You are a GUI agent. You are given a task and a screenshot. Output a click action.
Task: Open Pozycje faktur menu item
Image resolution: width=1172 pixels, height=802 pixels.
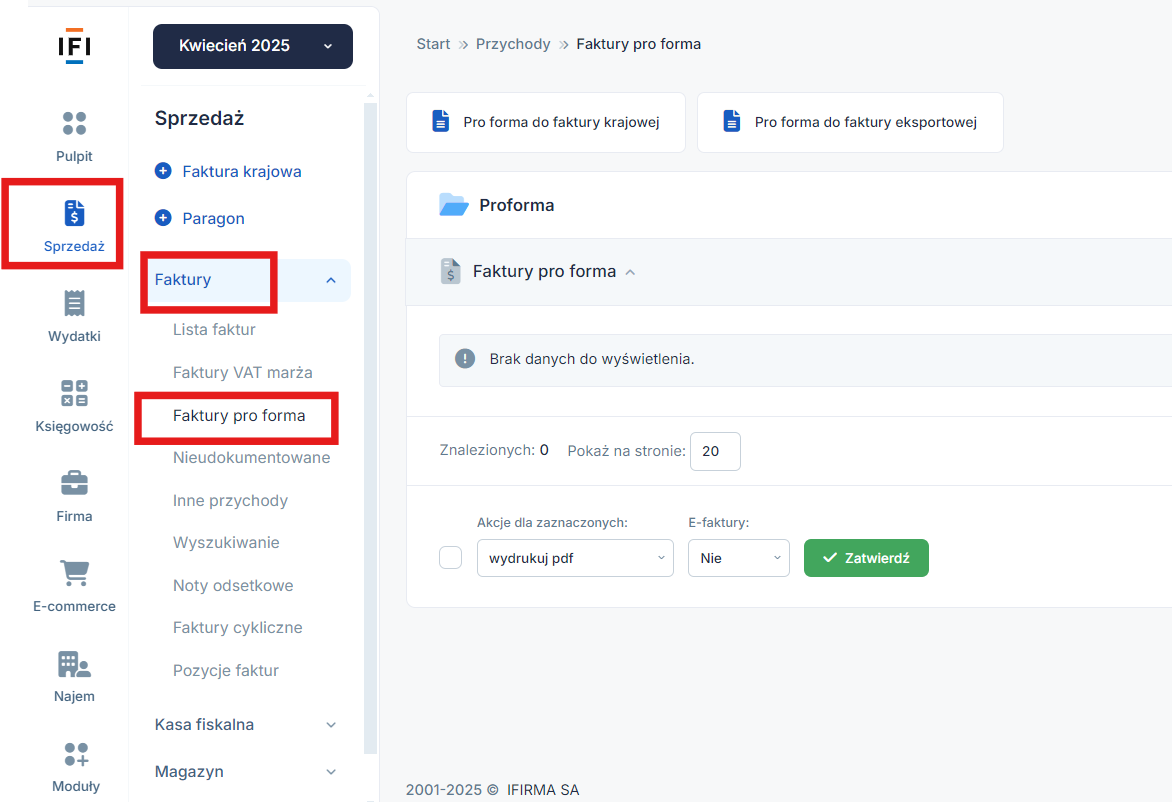(x=225, y=670)
